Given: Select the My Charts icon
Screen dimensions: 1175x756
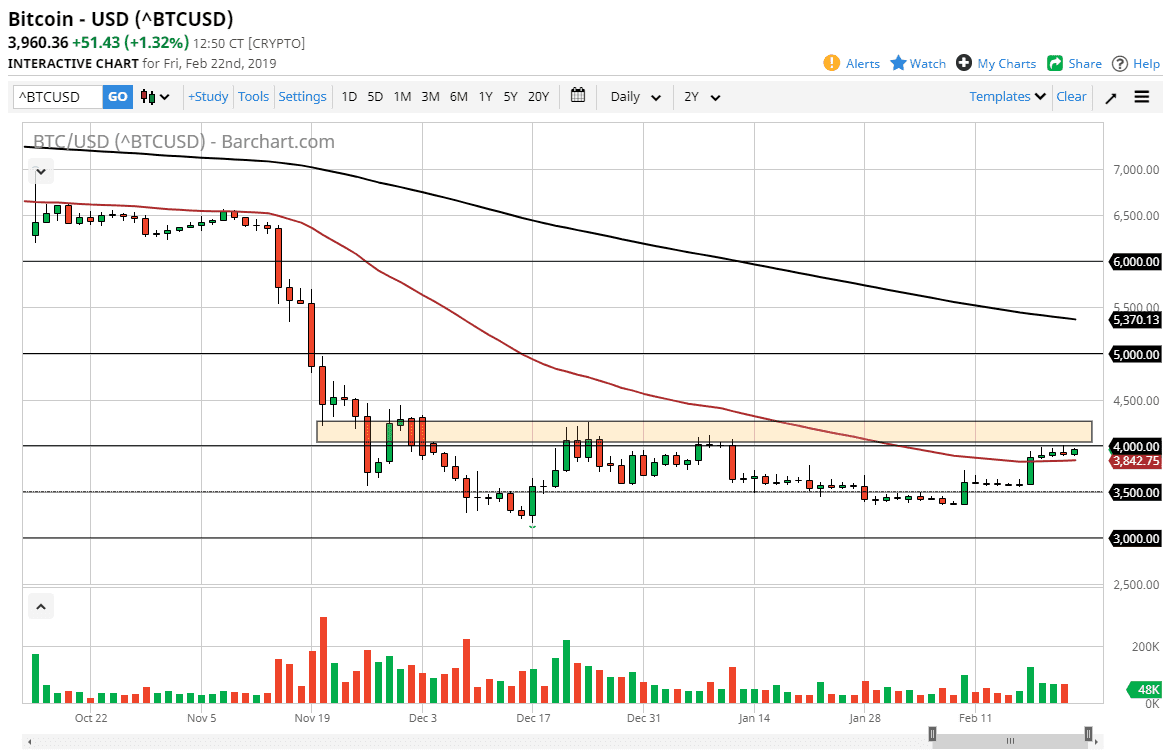Looking at the screenshot, I should (963, 63).
